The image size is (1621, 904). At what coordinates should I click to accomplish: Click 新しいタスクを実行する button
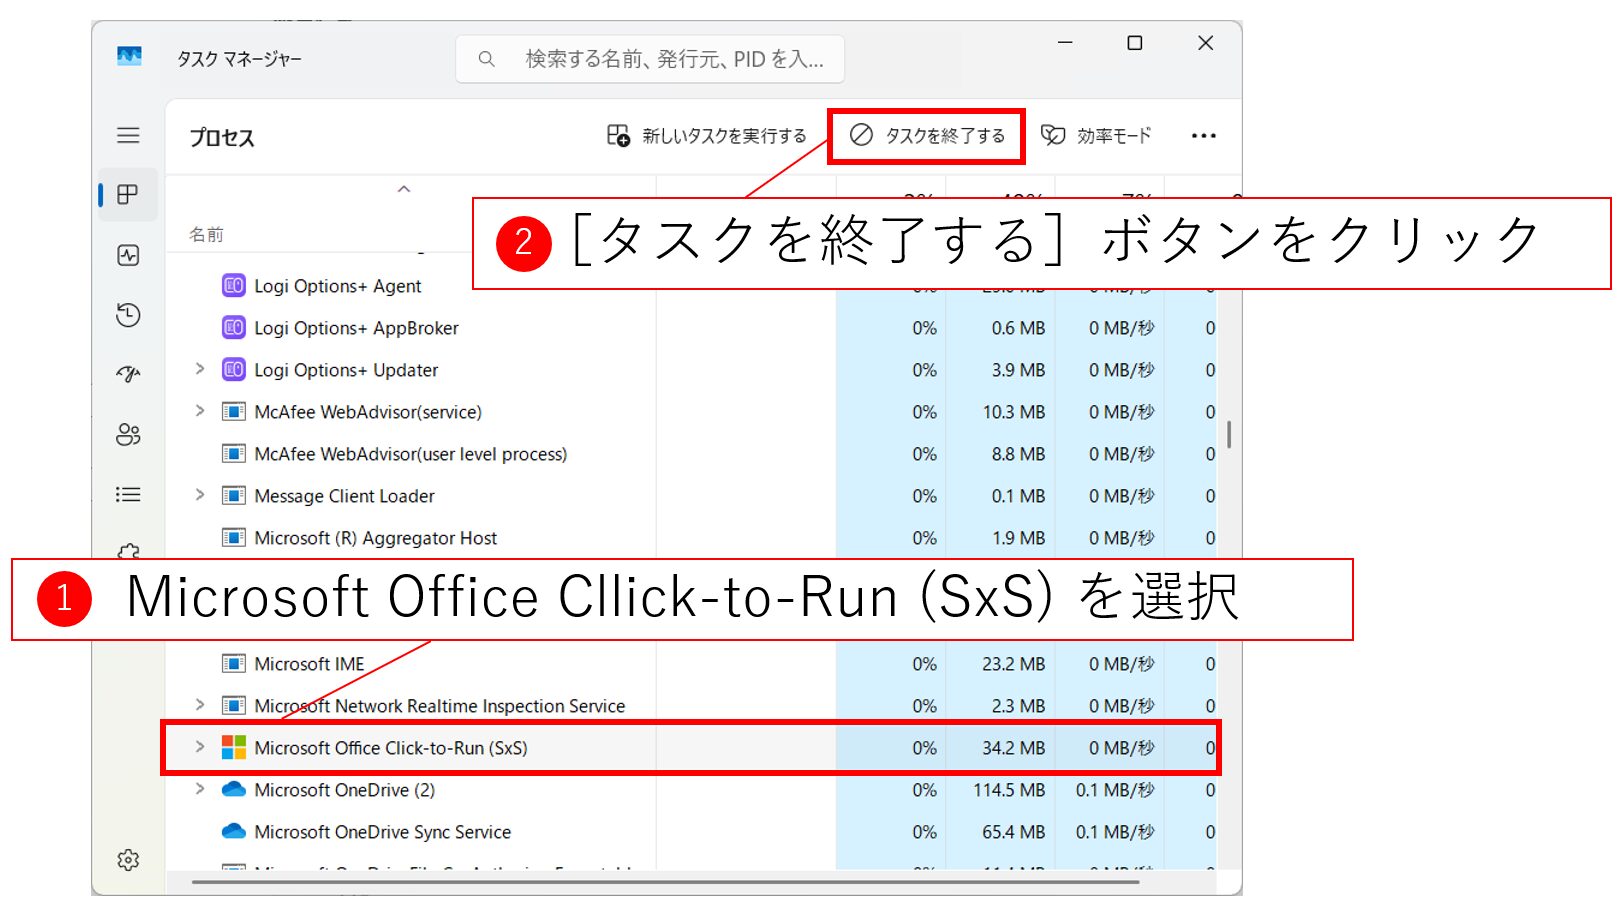coord(706,136)
